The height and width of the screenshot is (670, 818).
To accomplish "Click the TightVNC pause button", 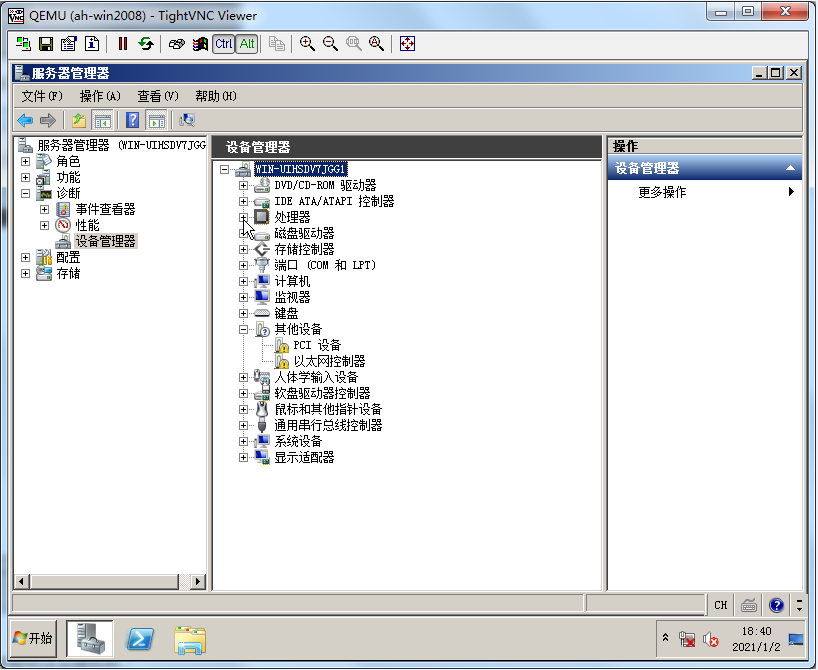I will pos(123,43).
